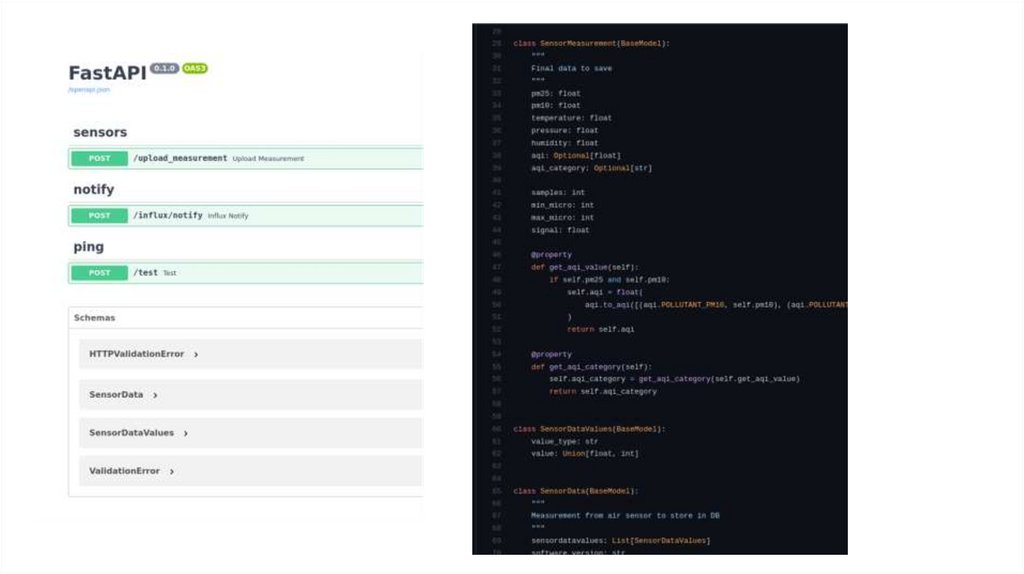Click POST badge for /test
The height and width of the screenshot is (574, 1024).
[99, 272]
